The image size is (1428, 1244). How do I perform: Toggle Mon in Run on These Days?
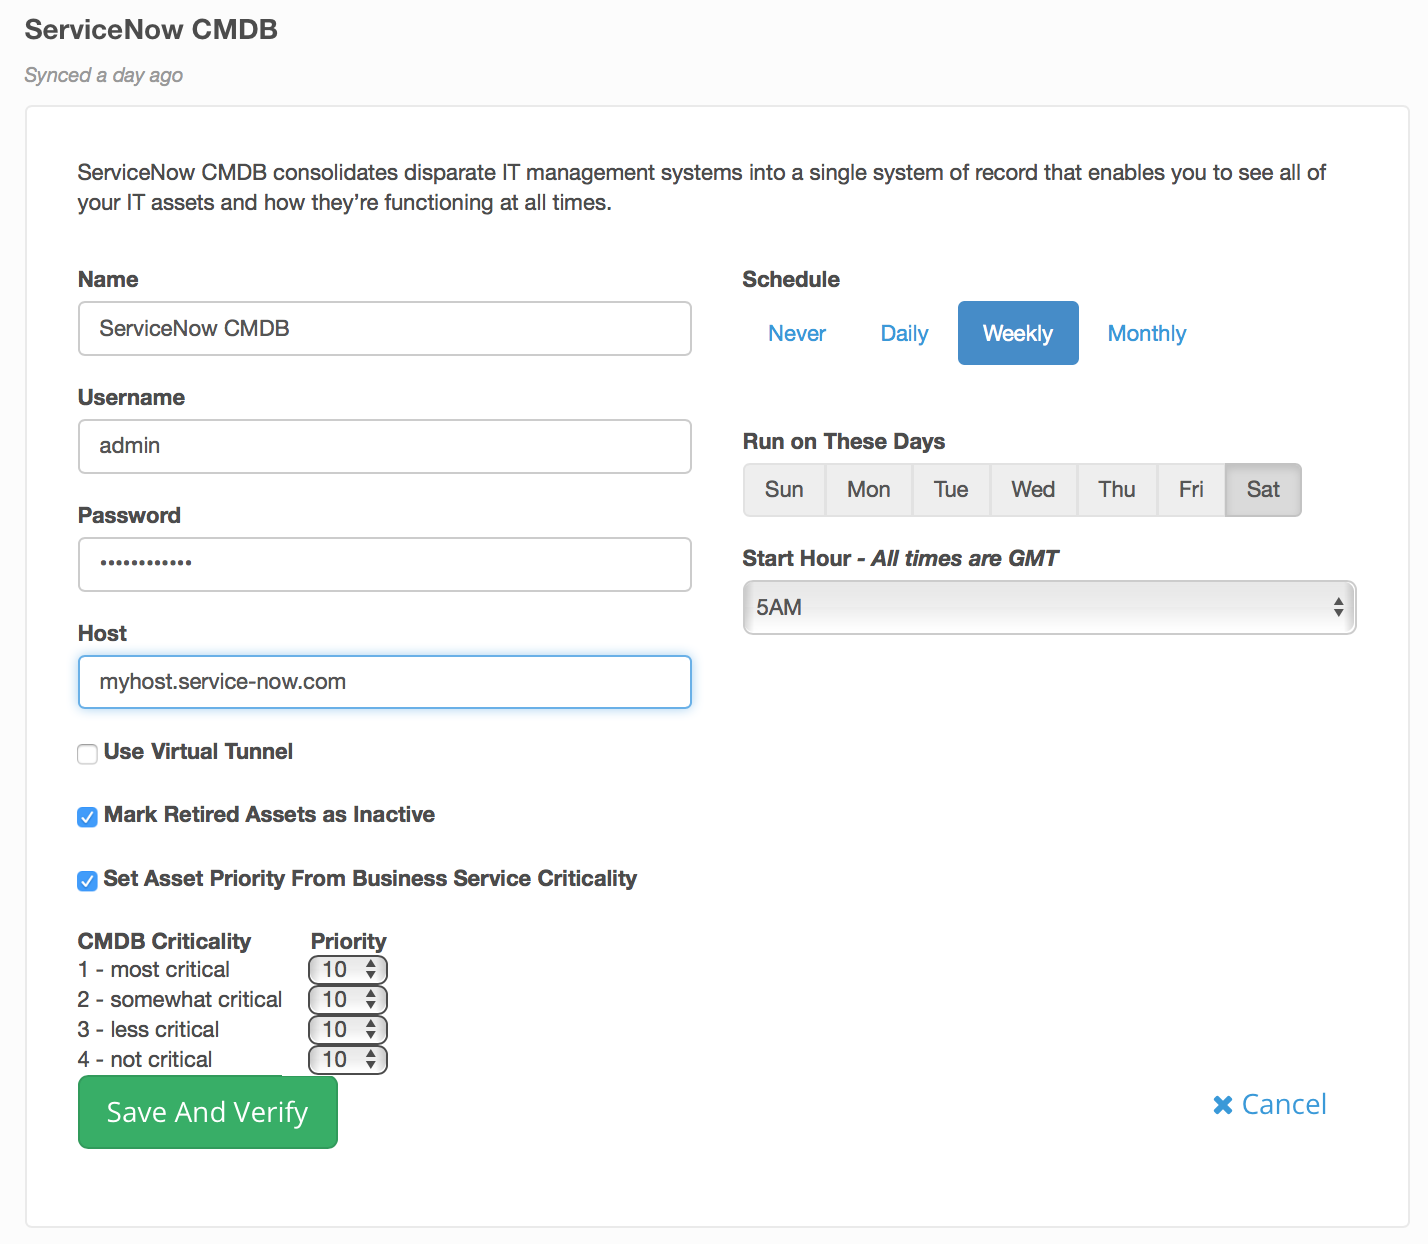click(x=869, y=490)
